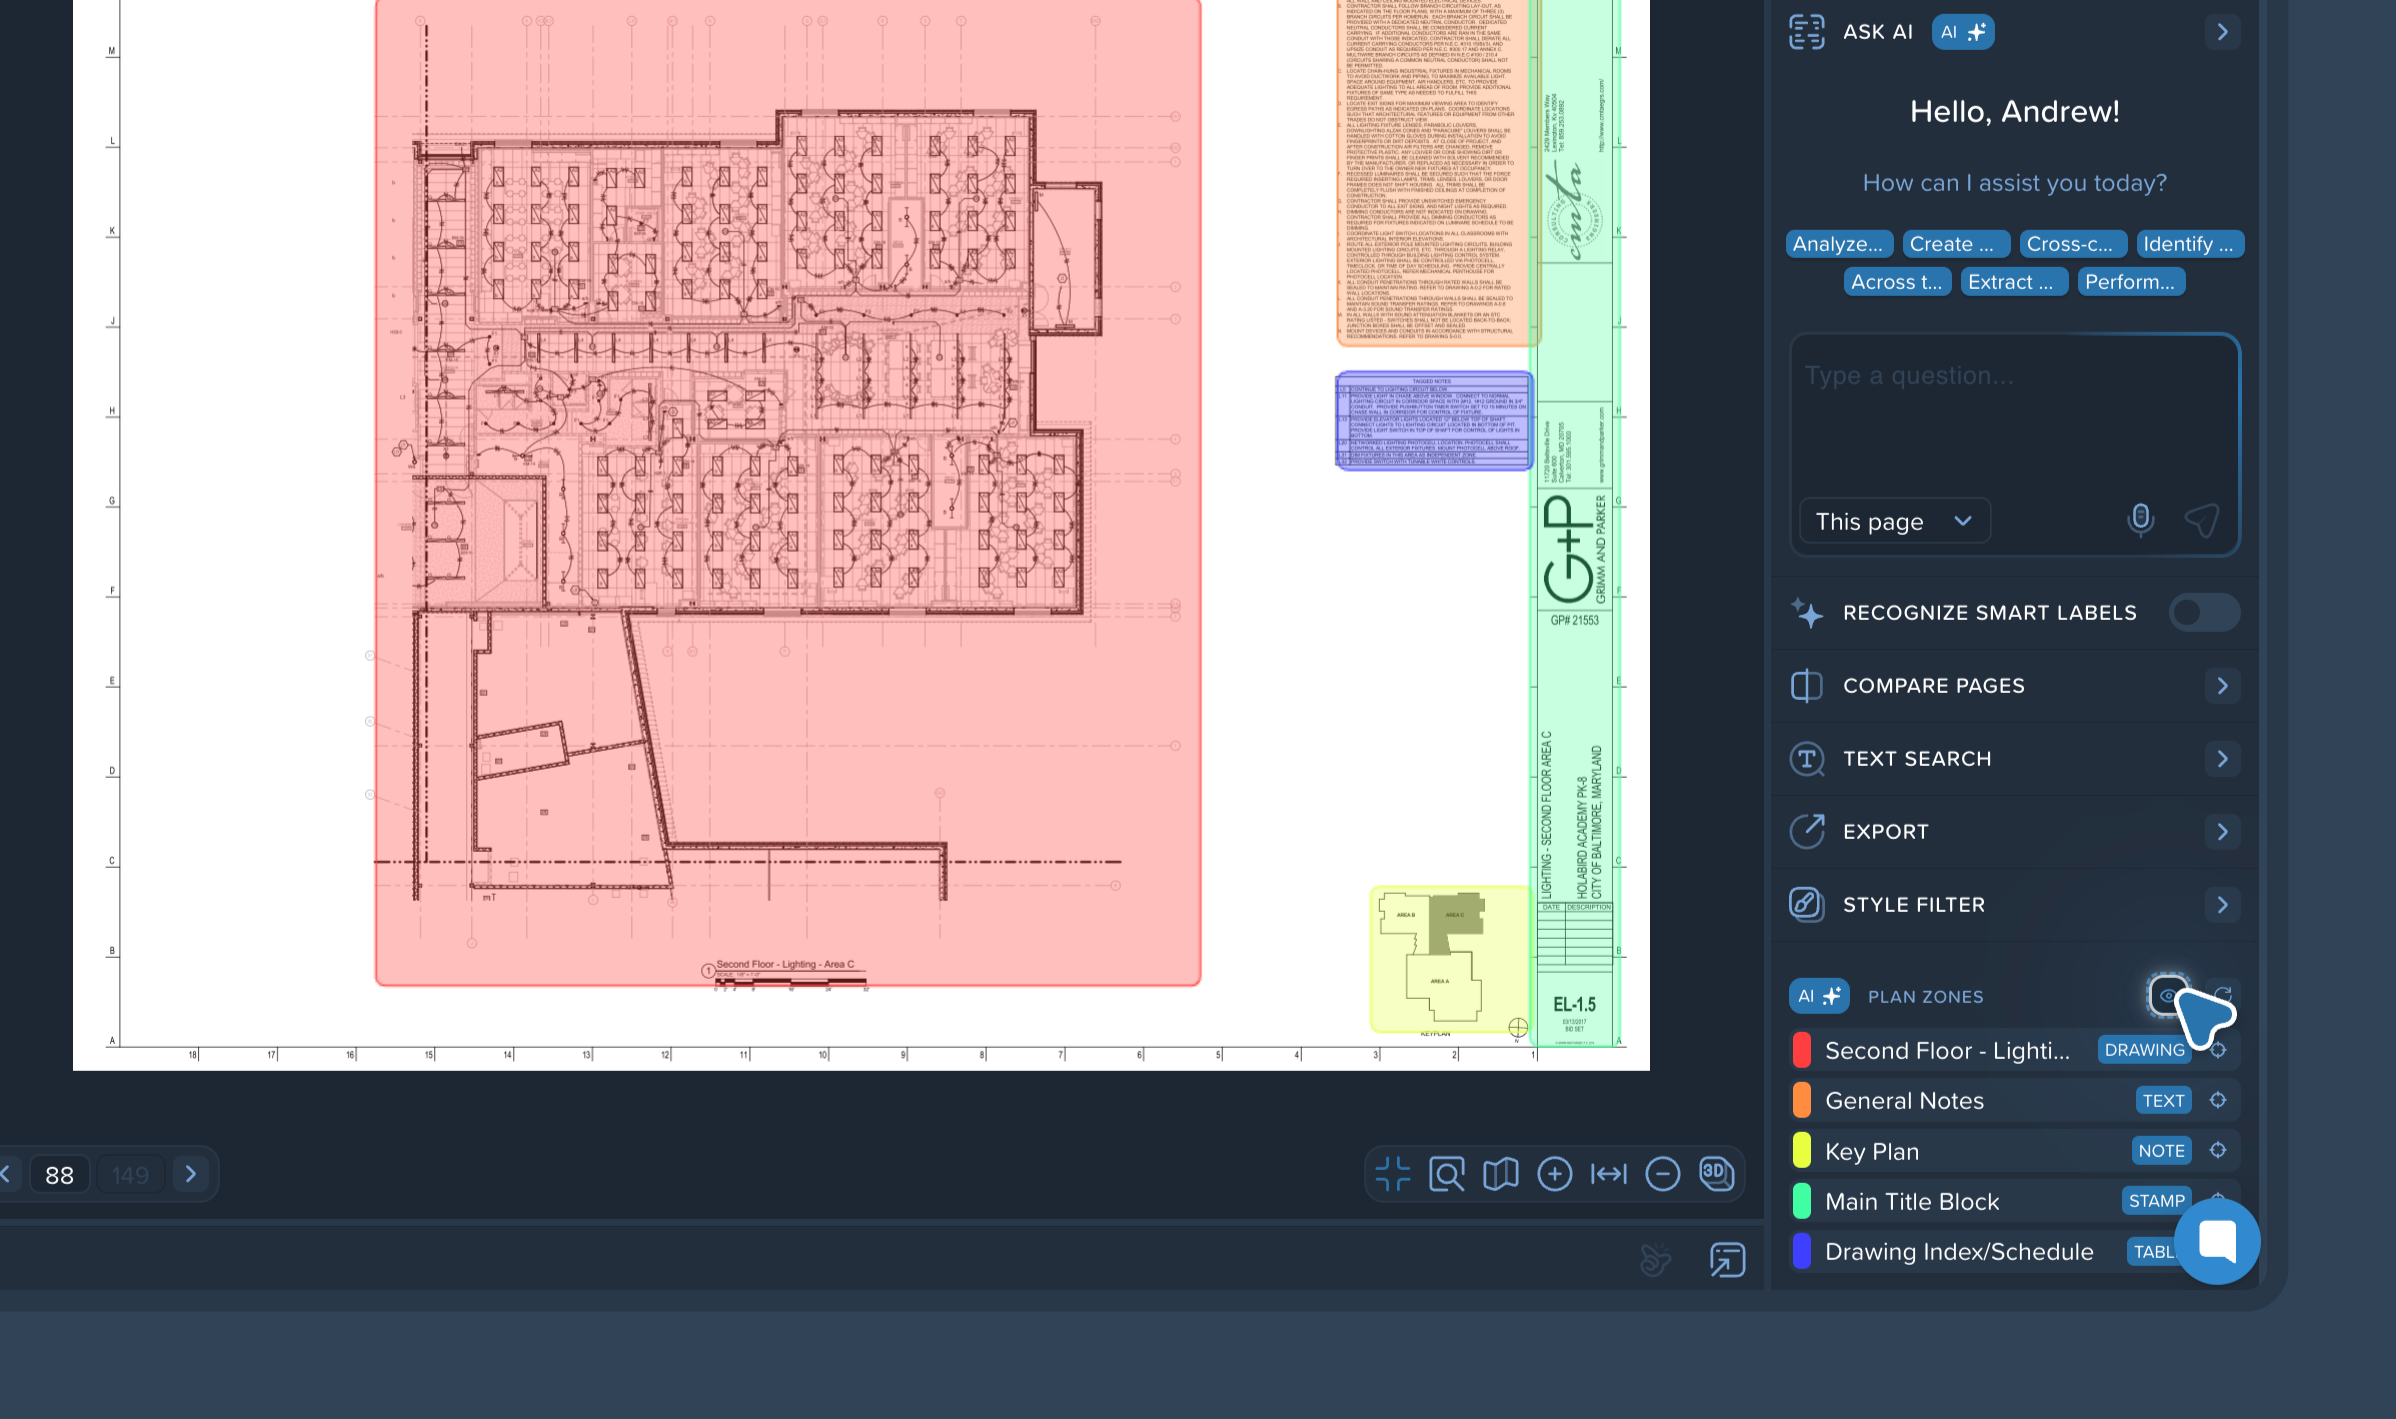This screenshot has width=2396, height=1419.
Task: Click the 3D view icon
Action: pos(1716,1173)
